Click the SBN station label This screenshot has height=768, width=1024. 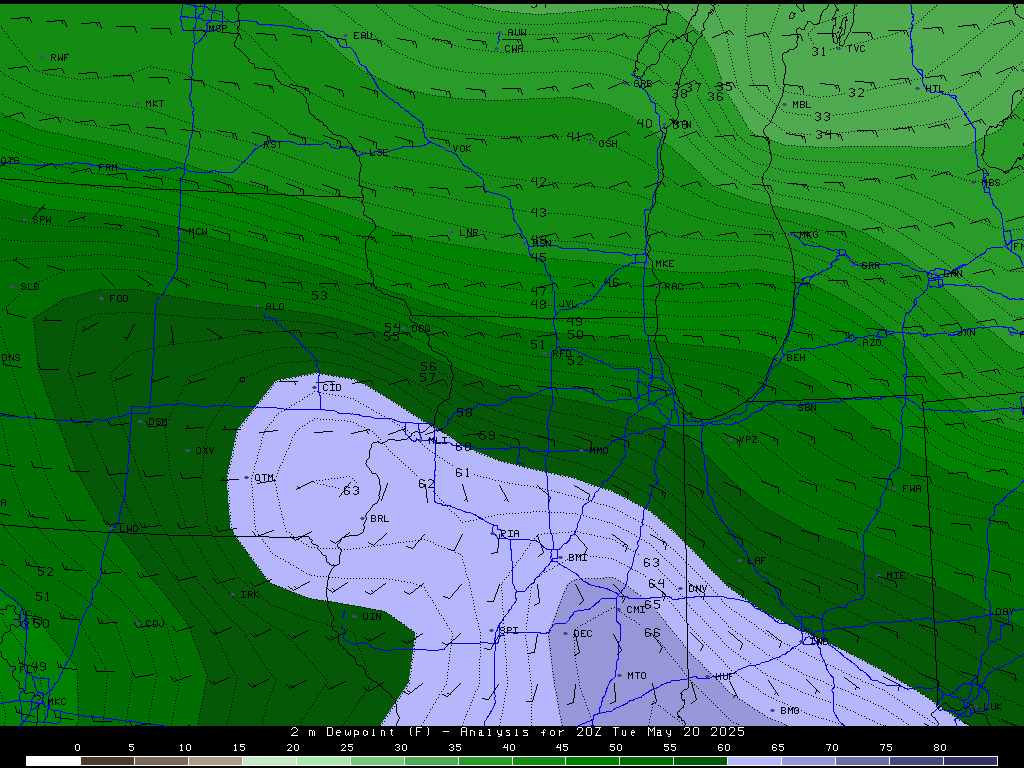pos(807,408)
